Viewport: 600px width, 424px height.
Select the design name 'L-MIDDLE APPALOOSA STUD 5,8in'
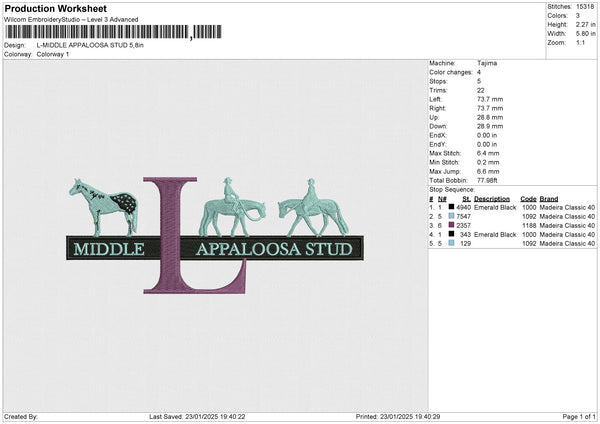90,45
